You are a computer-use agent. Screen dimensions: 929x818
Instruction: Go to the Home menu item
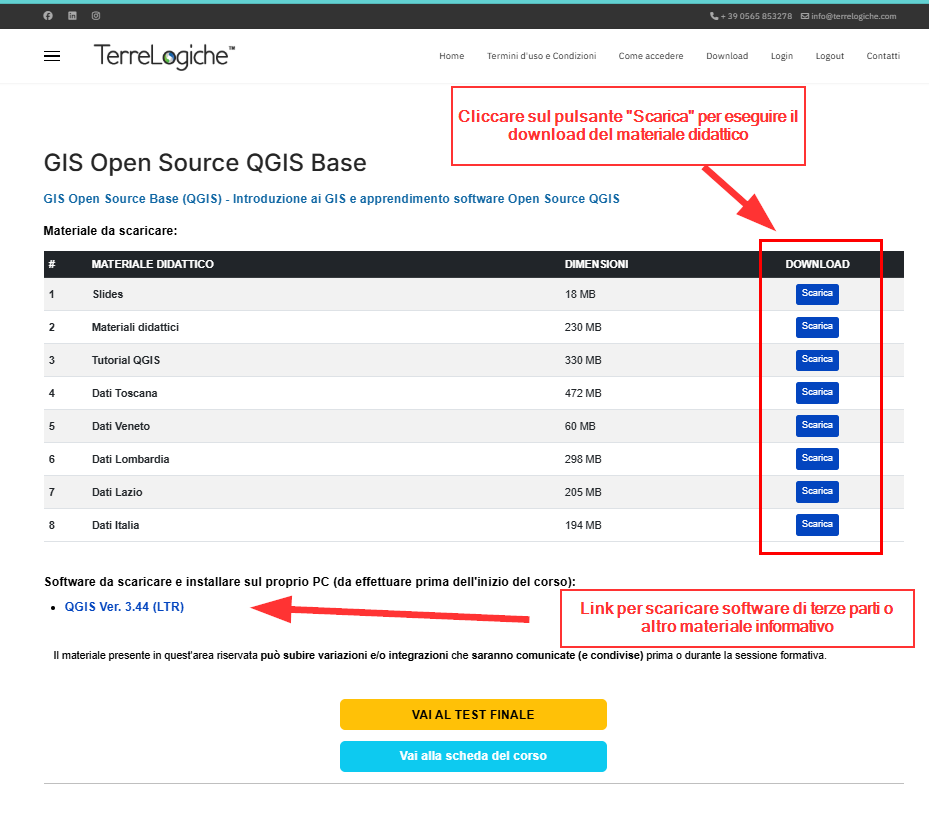451,56
